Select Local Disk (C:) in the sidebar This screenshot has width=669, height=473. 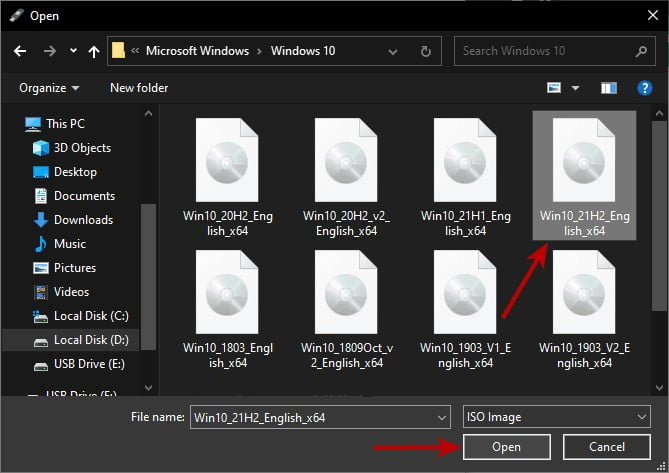pyautogui.click(x=91, y=316)
